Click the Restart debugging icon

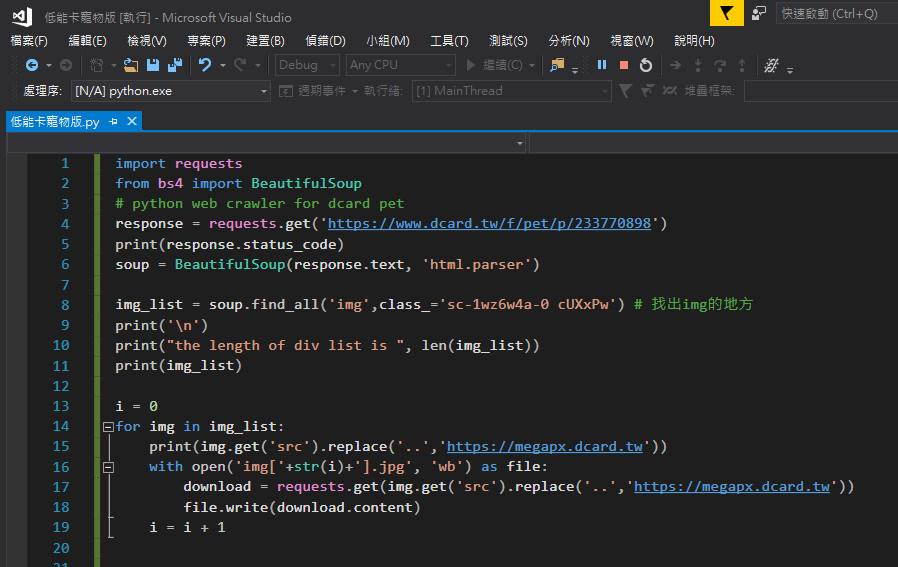point(646,65)
